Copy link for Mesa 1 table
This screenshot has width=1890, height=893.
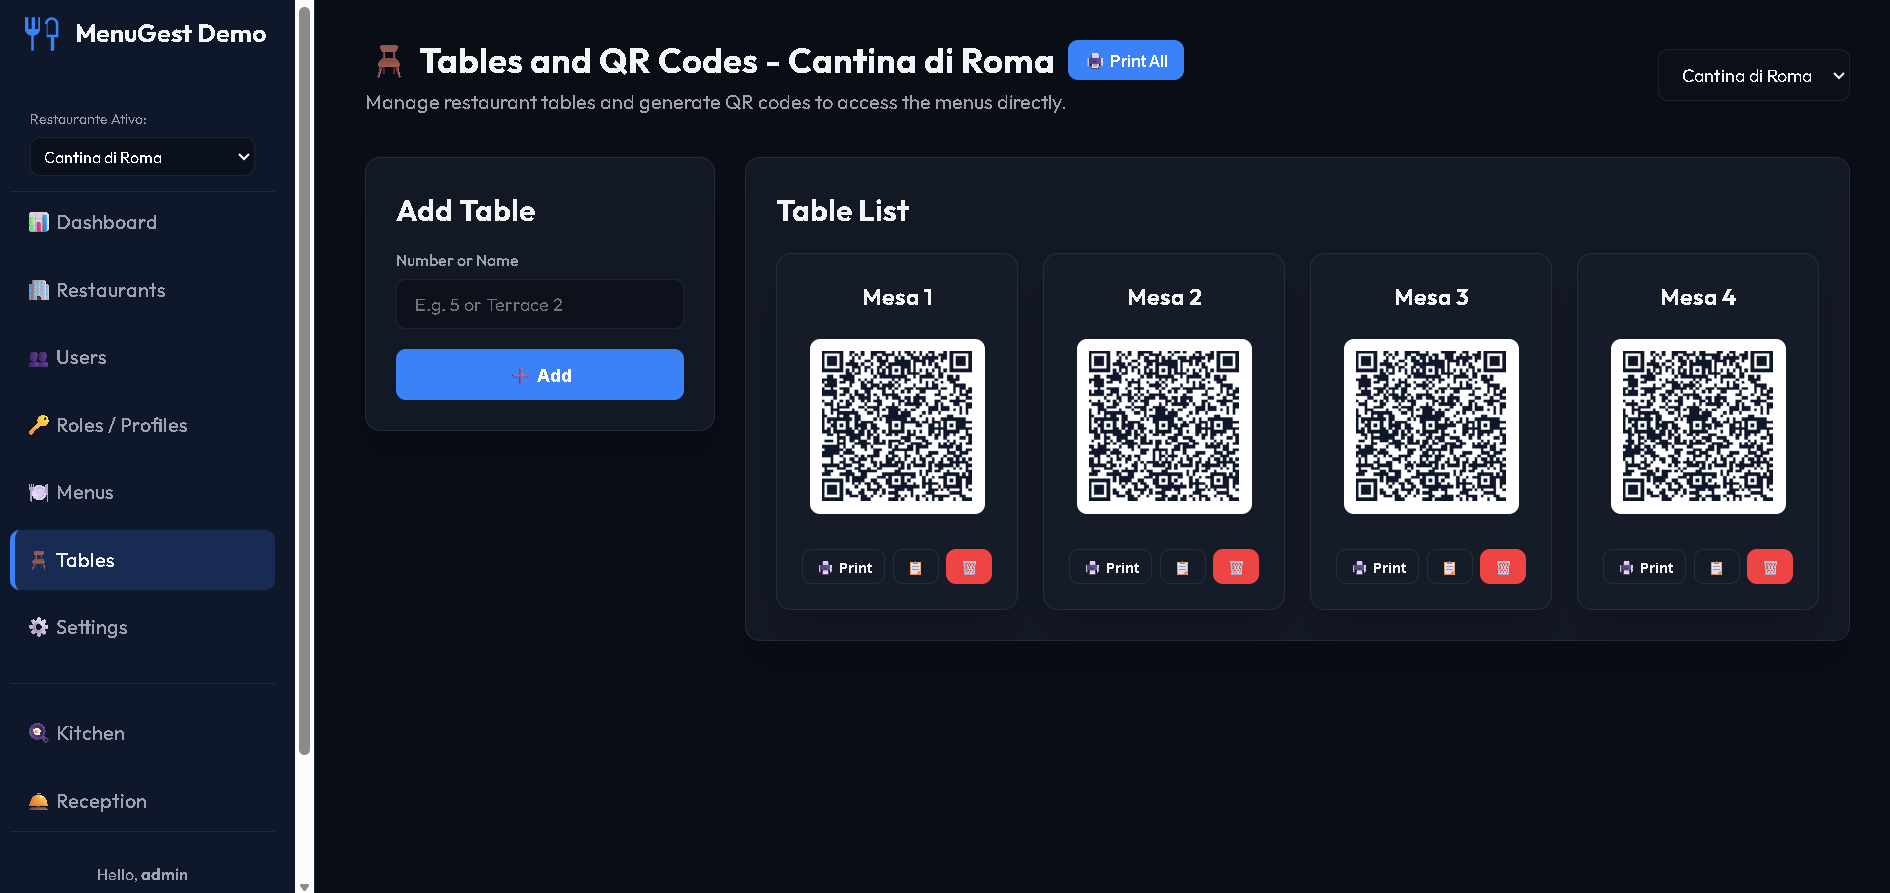(915, 567)
